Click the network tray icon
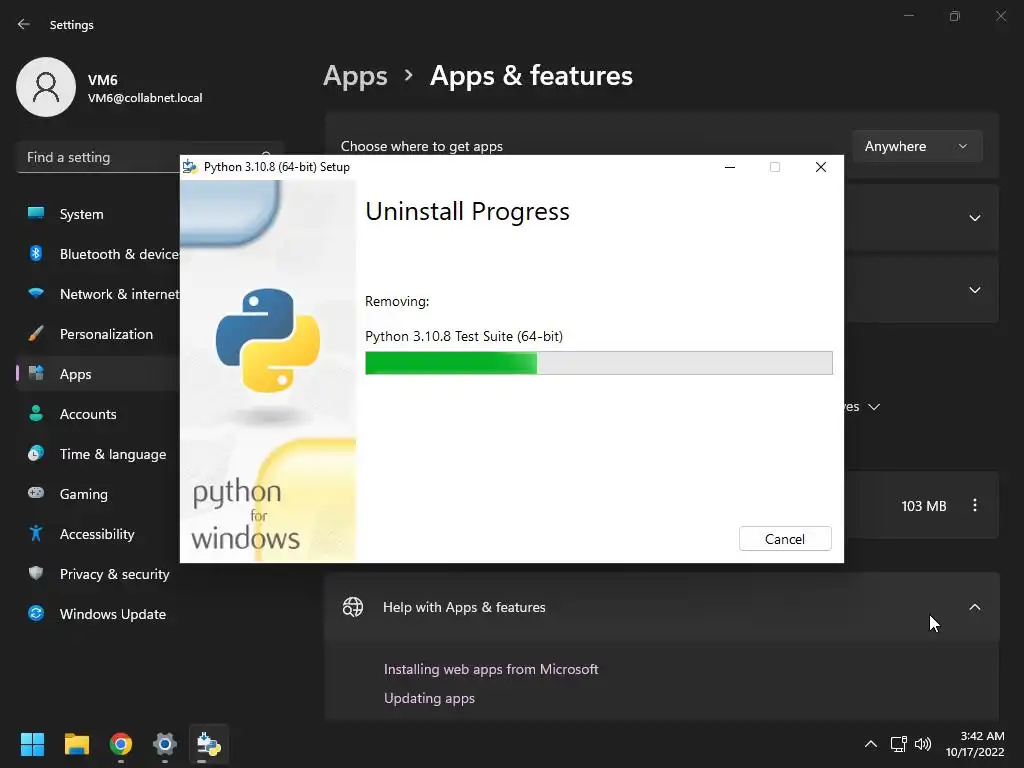This screenshot has width=1024, height=768. point(899,744)
